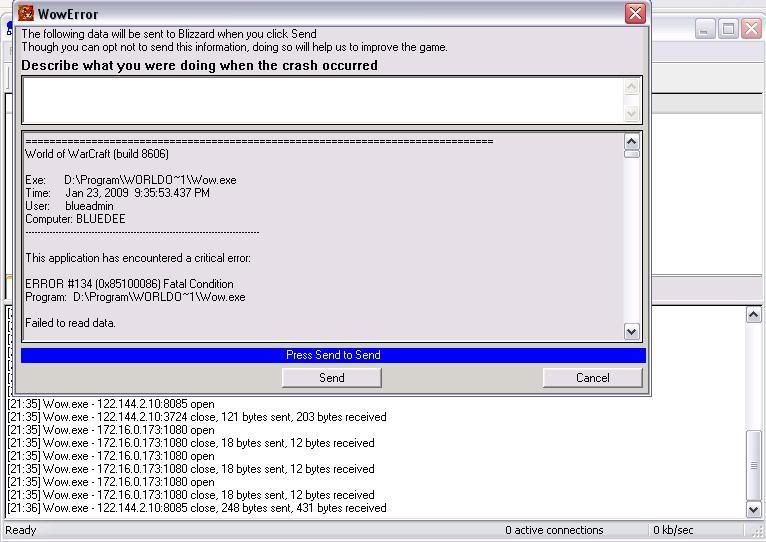
Task: Select the 'Computer: BLUEDEE' line
Action: pos(75,219)
